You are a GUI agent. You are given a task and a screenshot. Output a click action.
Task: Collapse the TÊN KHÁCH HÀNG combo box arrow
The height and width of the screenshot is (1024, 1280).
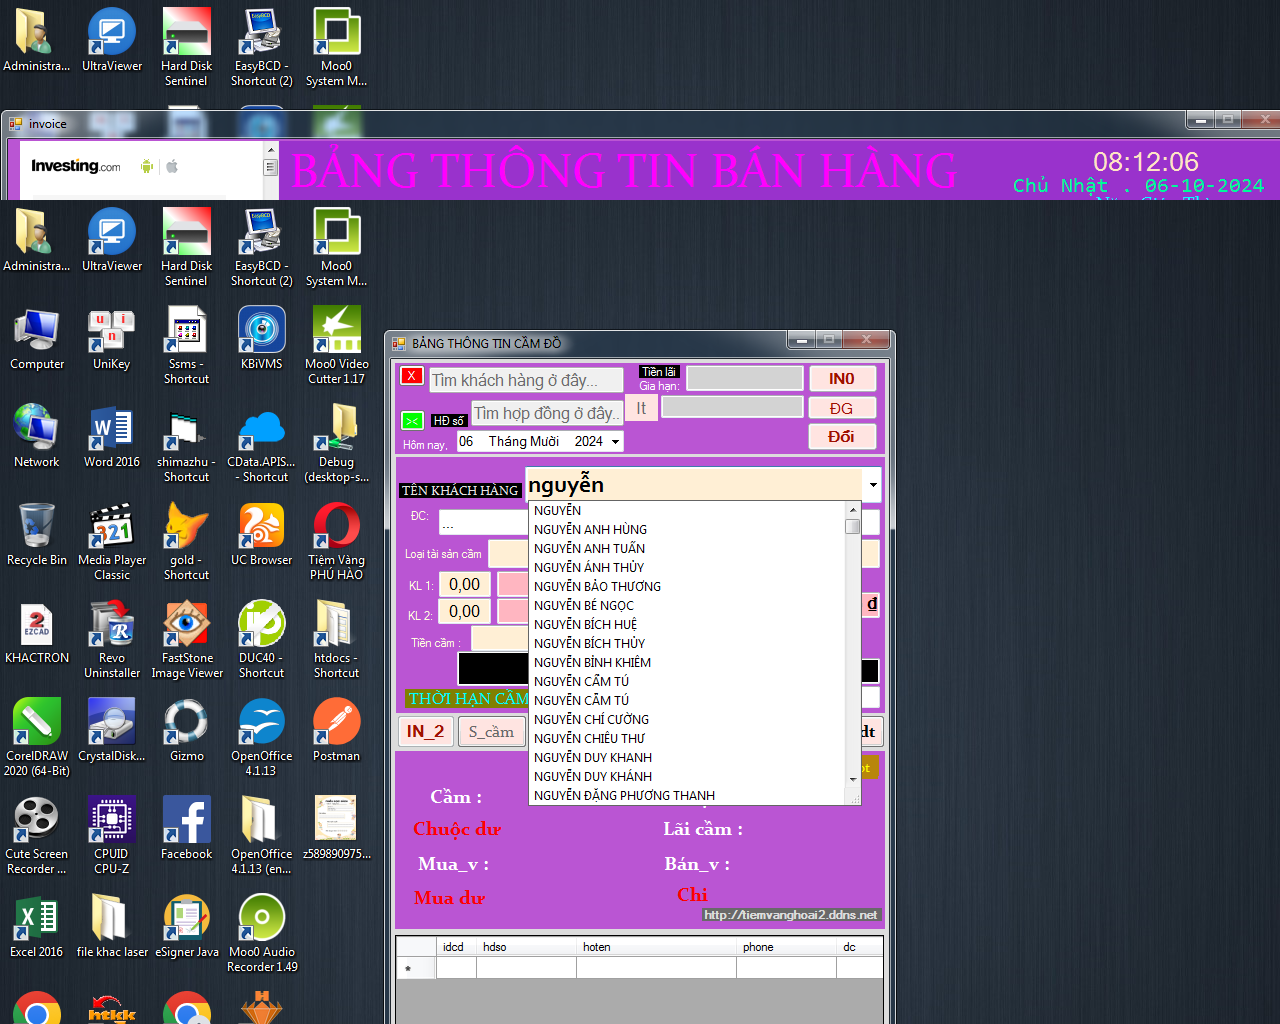point(872,485)
